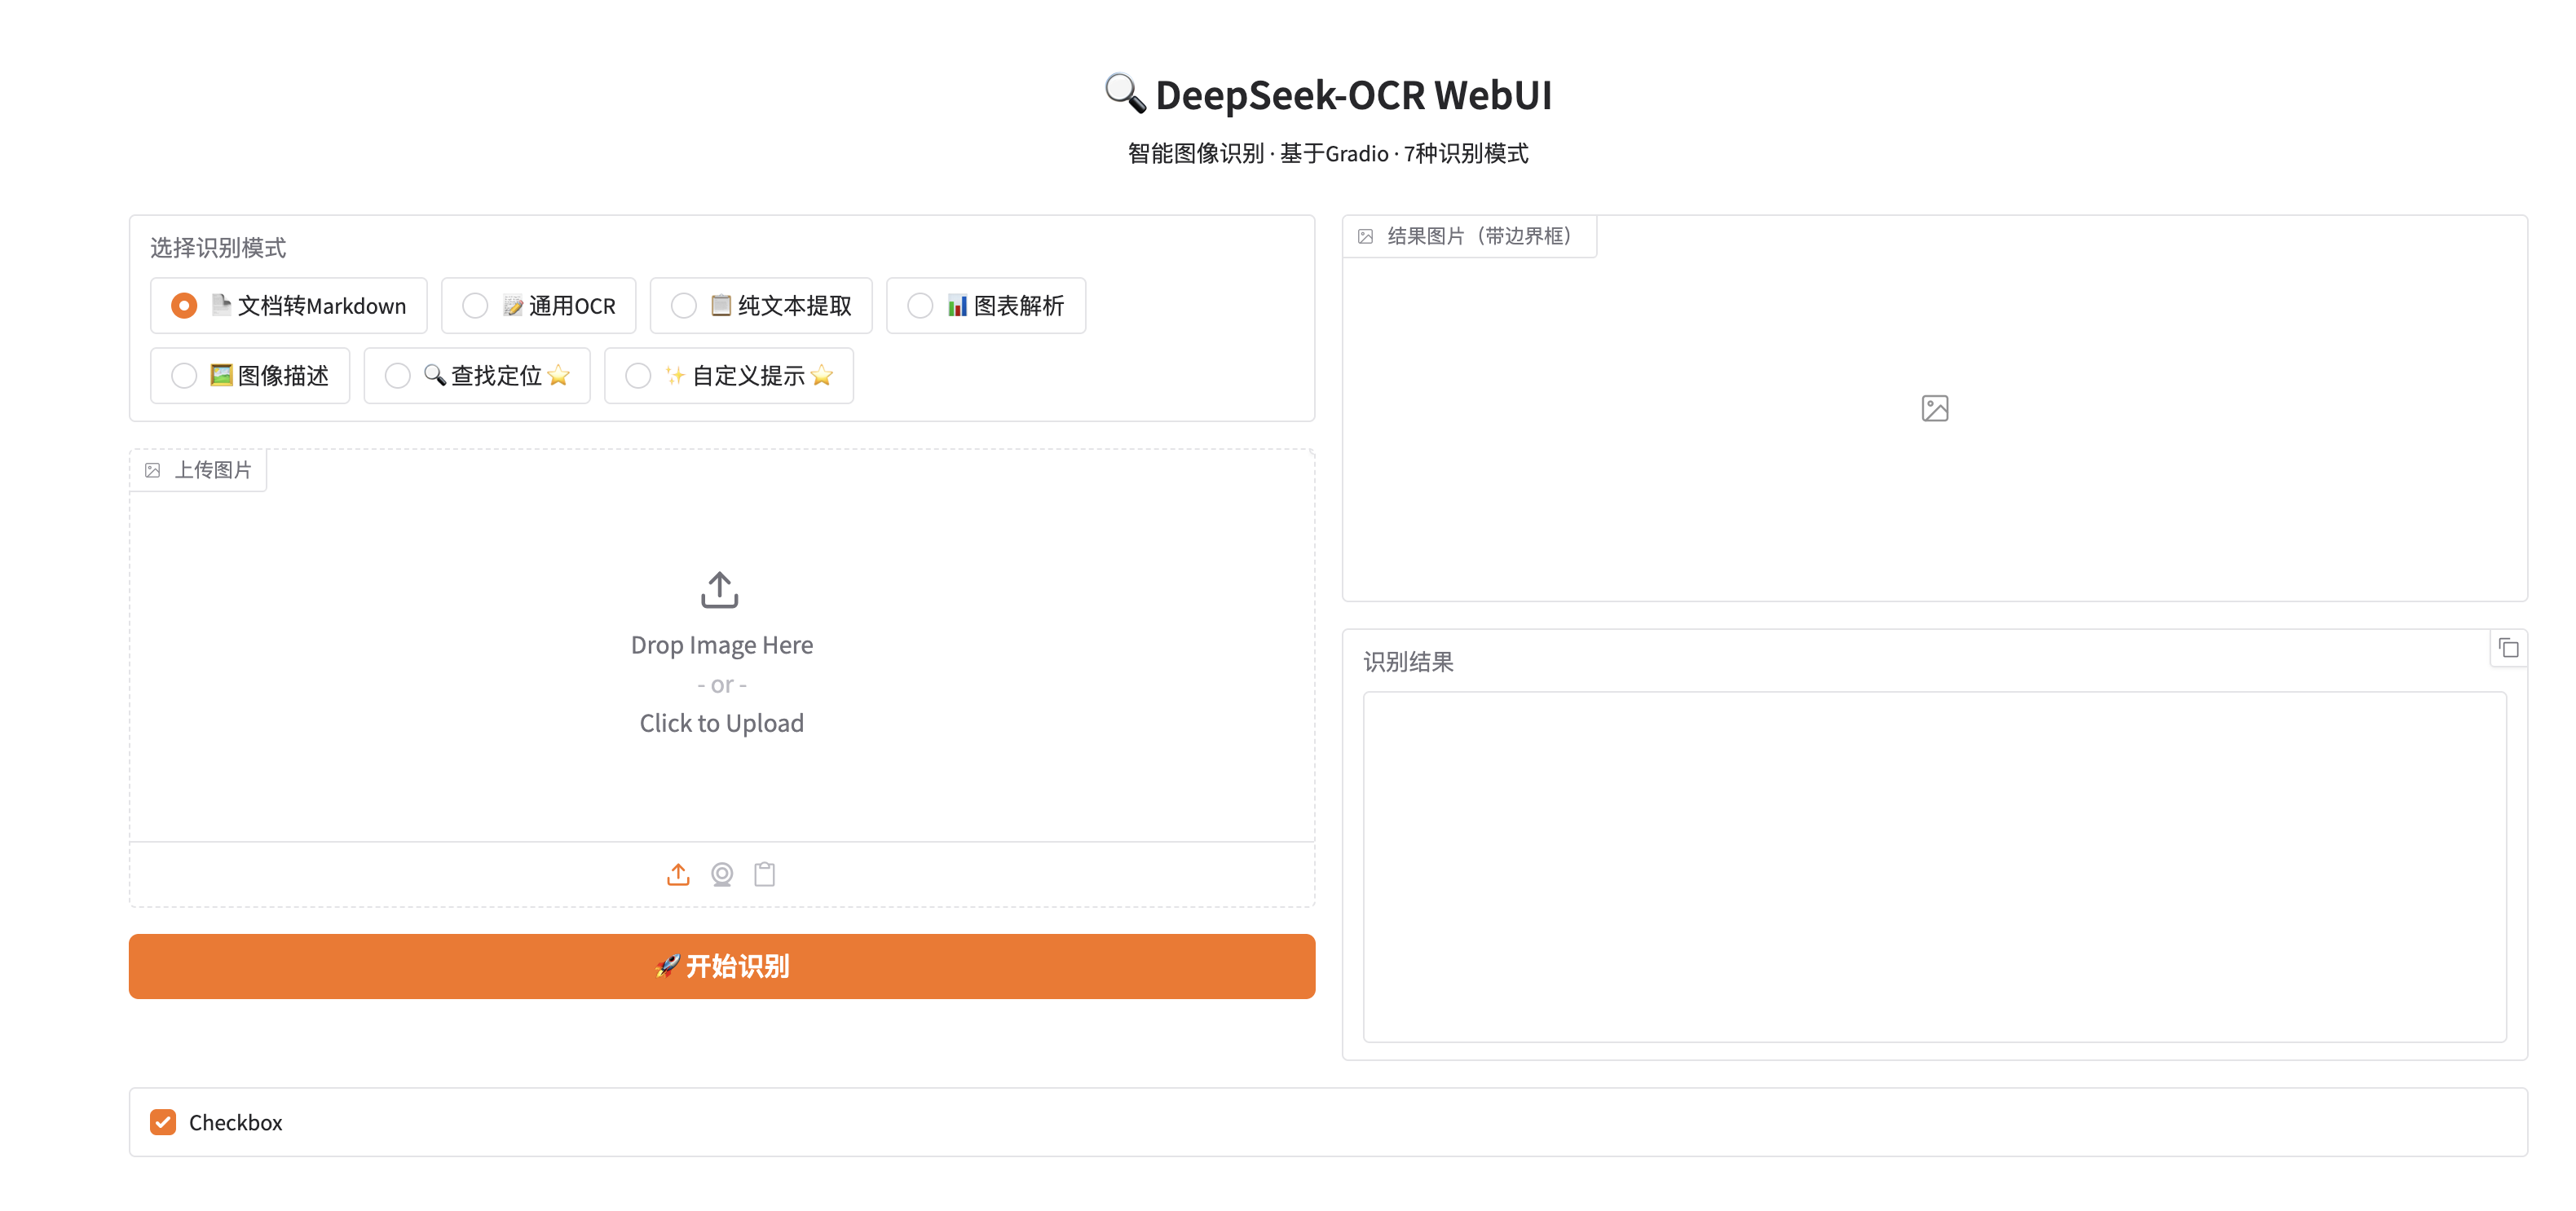Click the 结果图片 label icon

click(1366, 236)
